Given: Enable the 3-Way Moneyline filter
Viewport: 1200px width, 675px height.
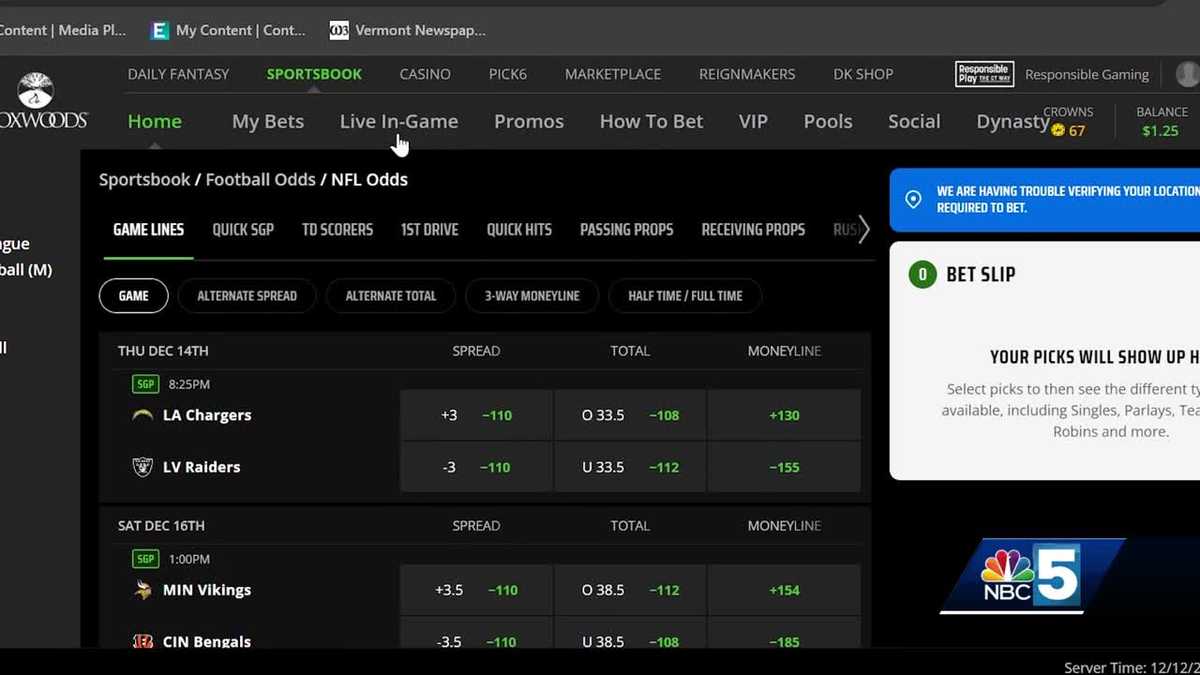Looking at the screenshot, I should tap(532, 296).
